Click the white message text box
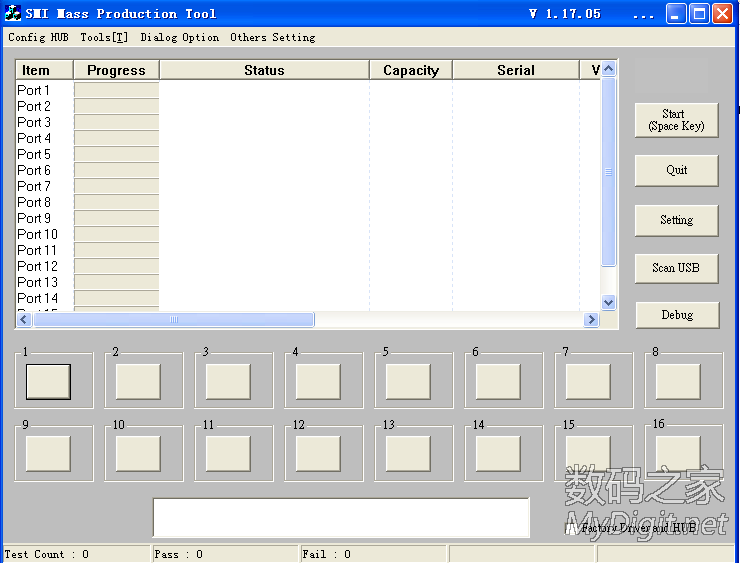This screenshot has width=740, height=563. click(x=341, y=518)
